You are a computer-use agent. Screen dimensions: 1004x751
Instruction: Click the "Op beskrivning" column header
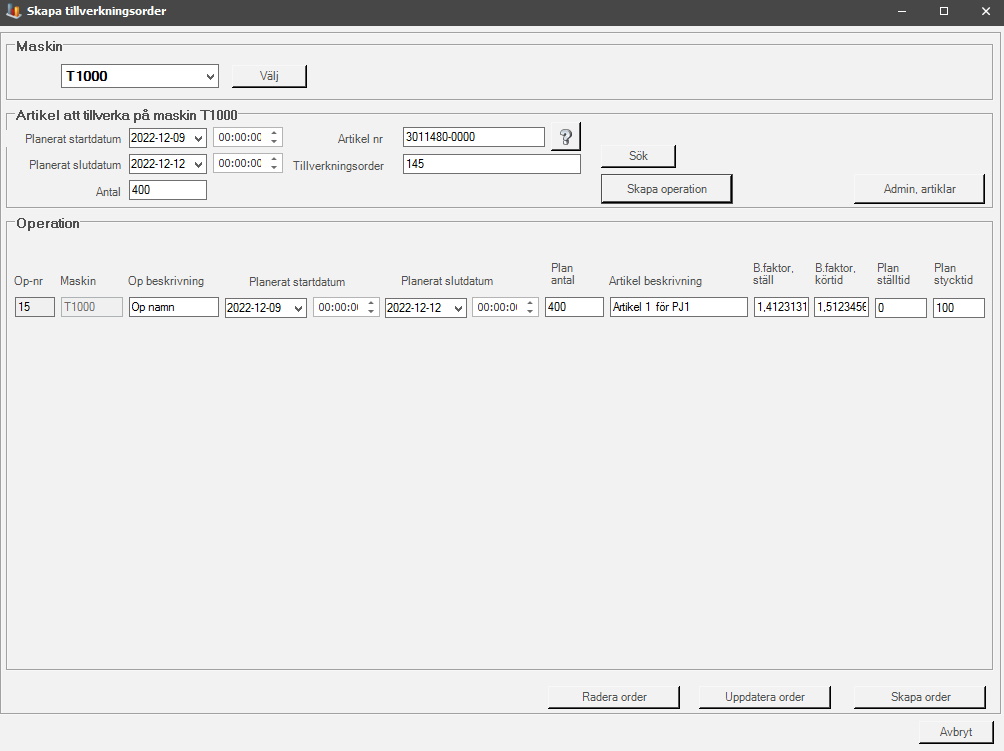click(166, 281)
